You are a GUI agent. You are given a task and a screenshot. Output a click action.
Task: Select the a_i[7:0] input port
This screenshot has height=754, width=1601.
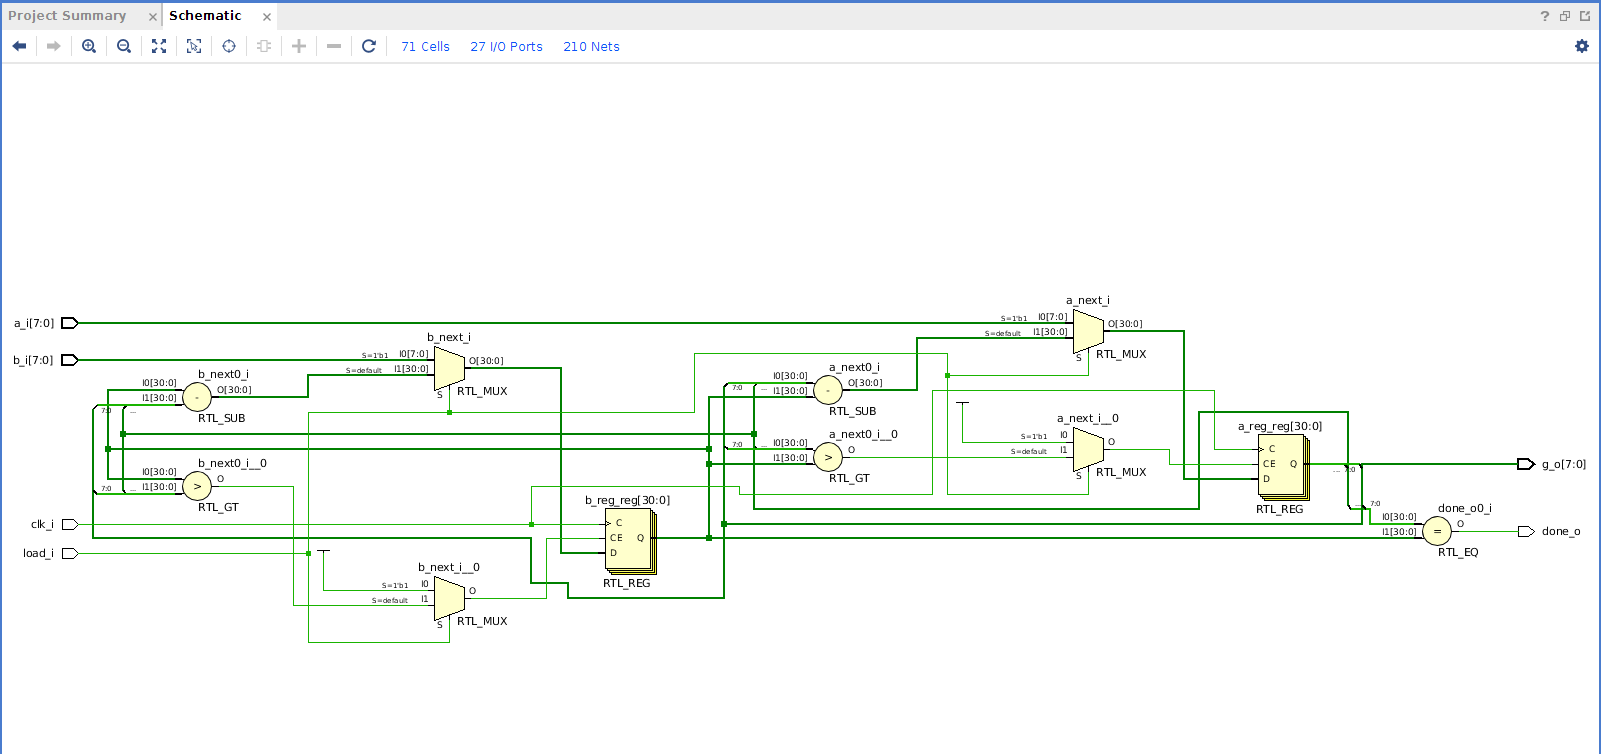pos(70,323)
